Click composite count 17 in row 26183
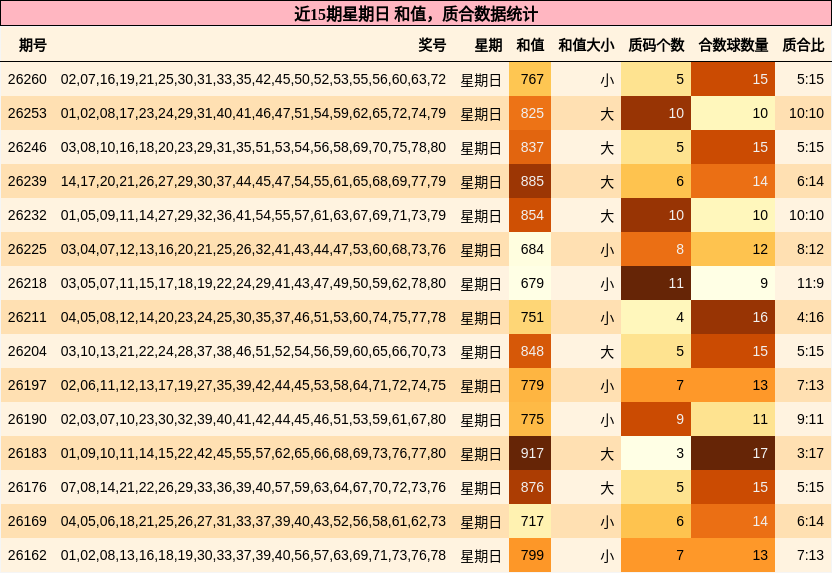This screenshot has width=832, height=573. (x=733, y=453)
